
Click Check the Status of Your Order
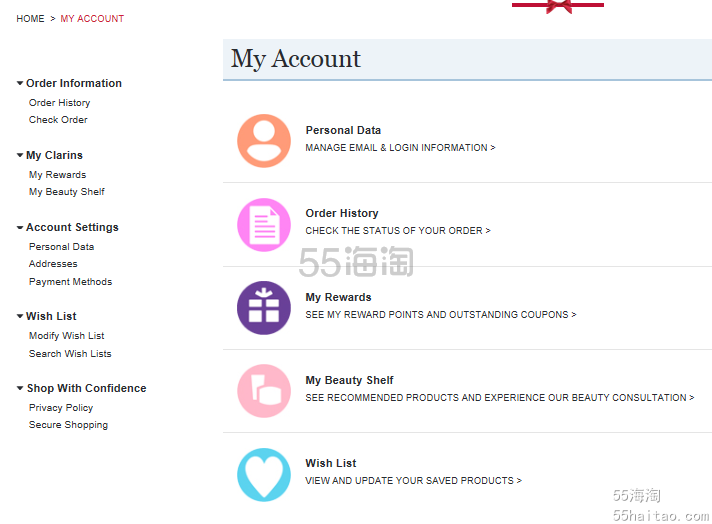click(398, 231)
